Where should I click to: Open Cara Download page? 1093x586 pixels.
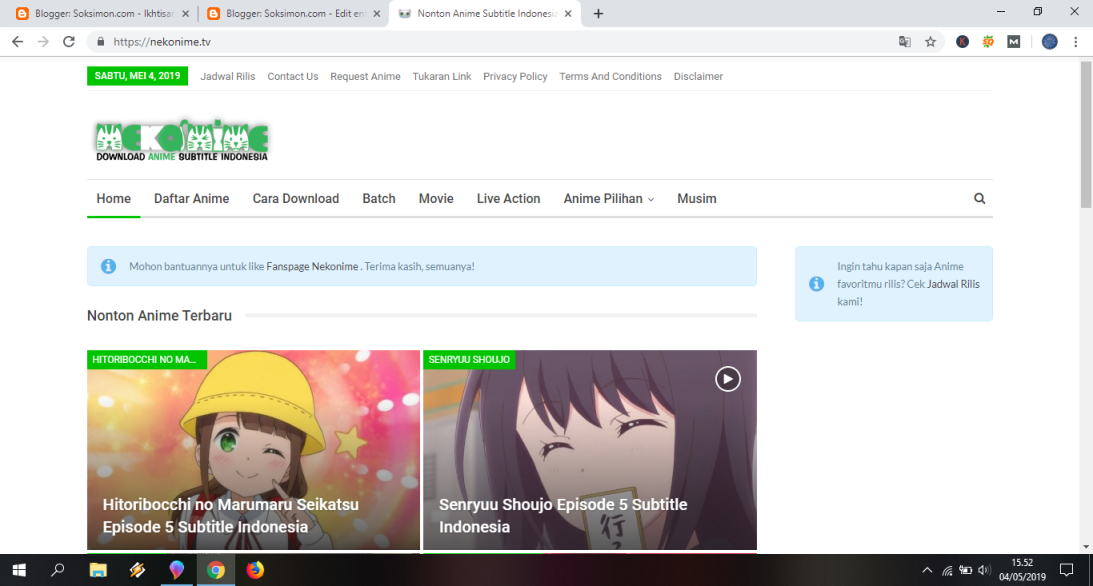(296, 199)
